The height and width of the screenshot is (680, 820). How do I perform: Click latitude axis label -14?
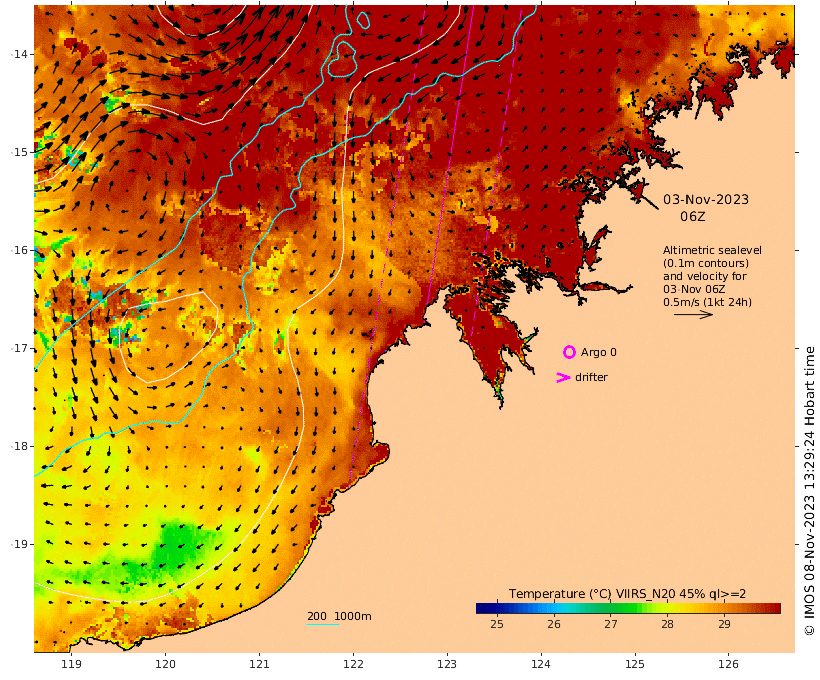point(20,54)
